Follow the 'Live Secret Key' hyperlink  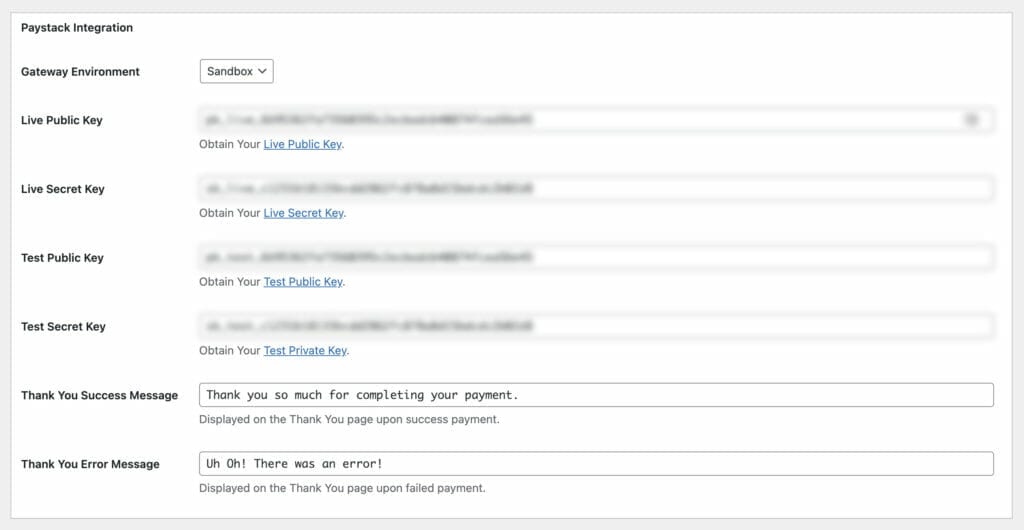[303, 213]
